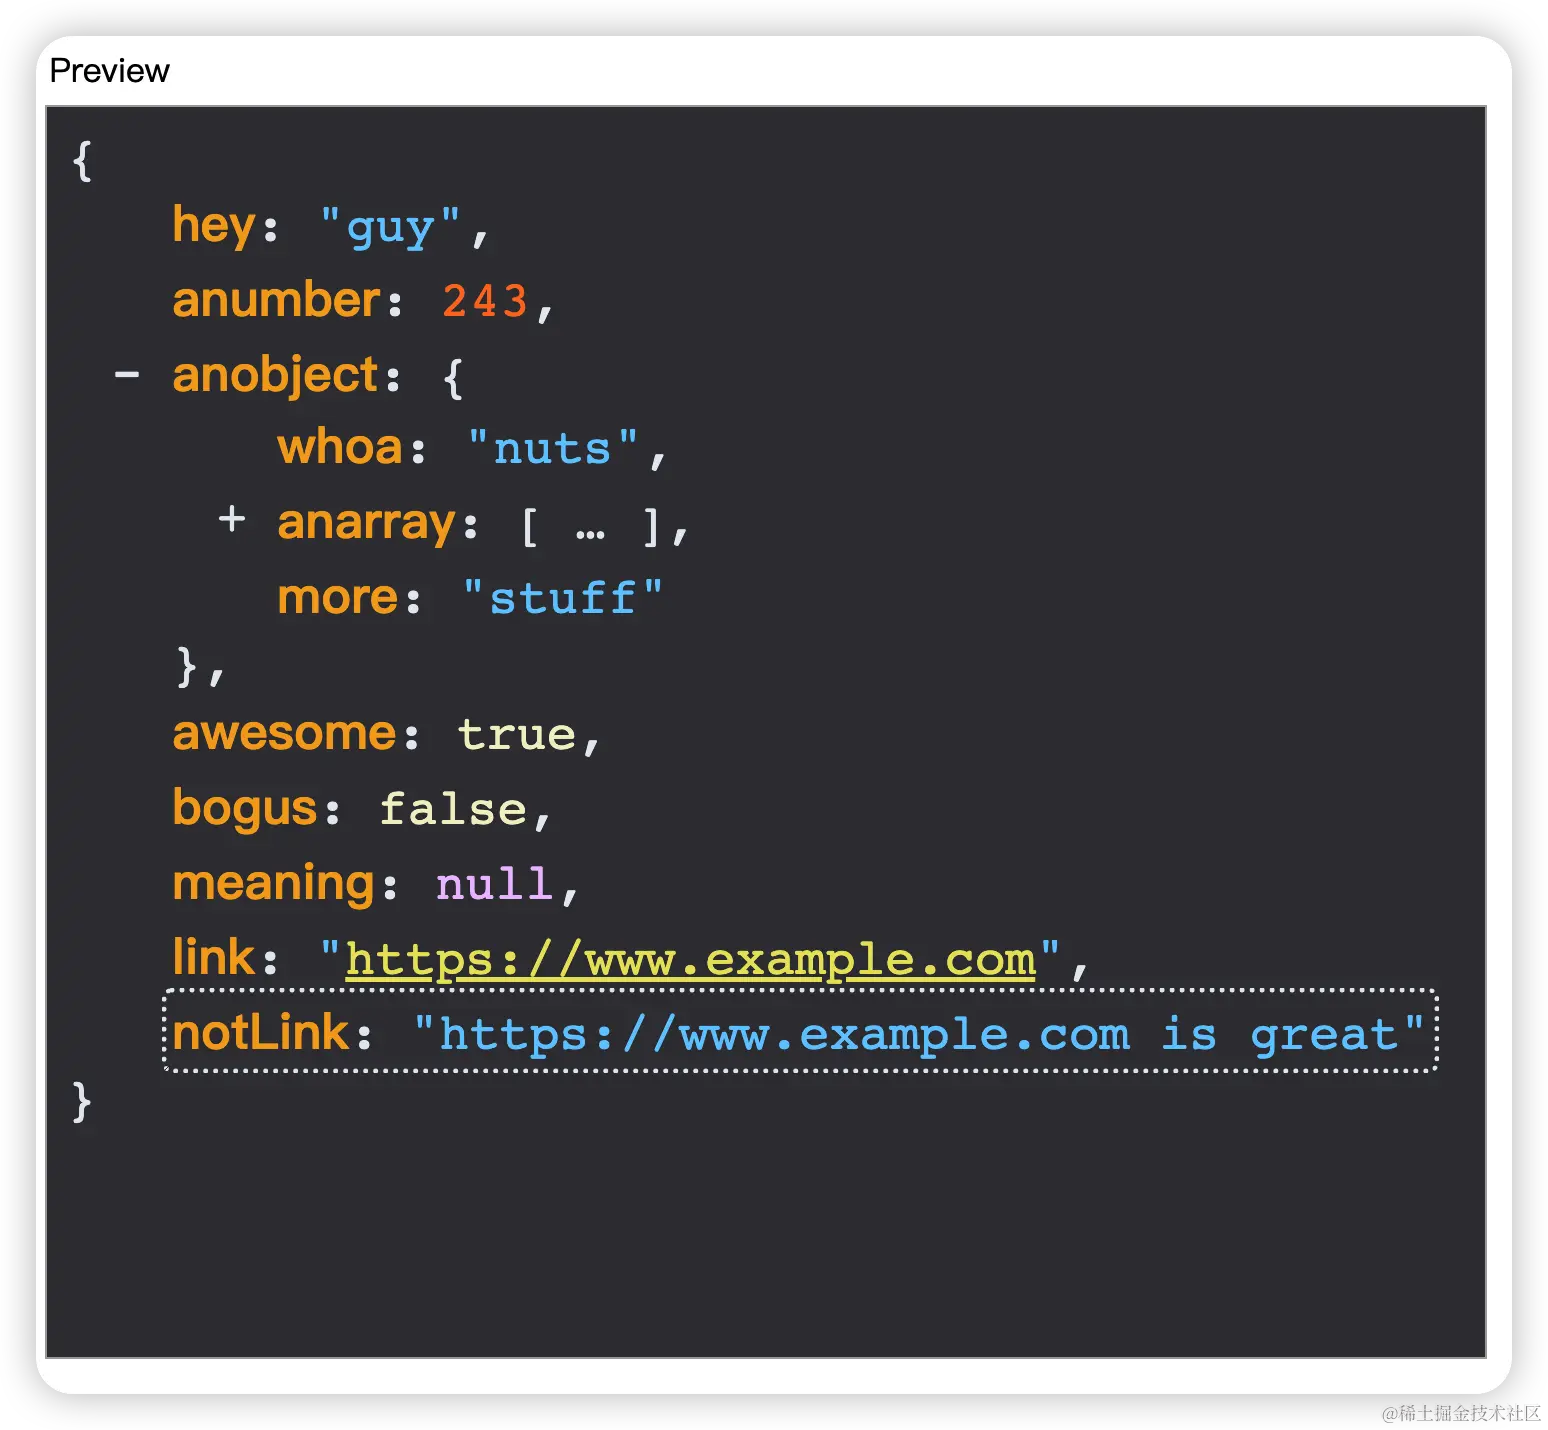Select the "notLink" key
Viewport: 1548px width, 1430px height.
260,1033
